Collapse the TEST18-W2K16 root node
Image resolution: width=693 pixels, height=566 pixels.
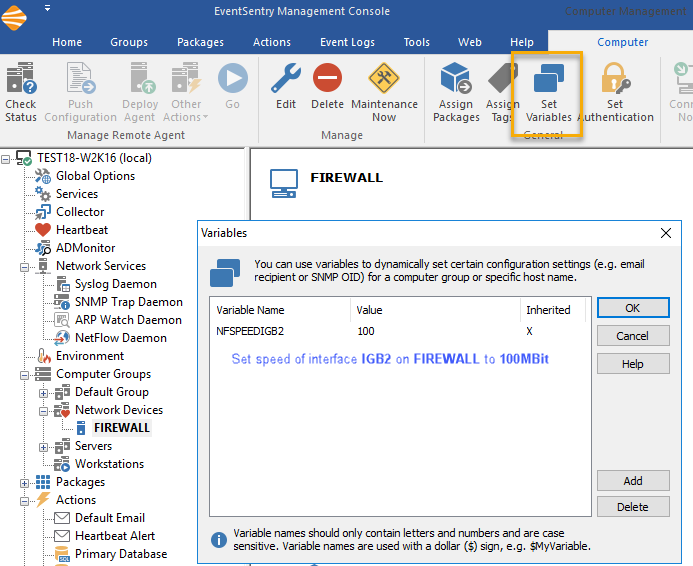coord(5,159)
